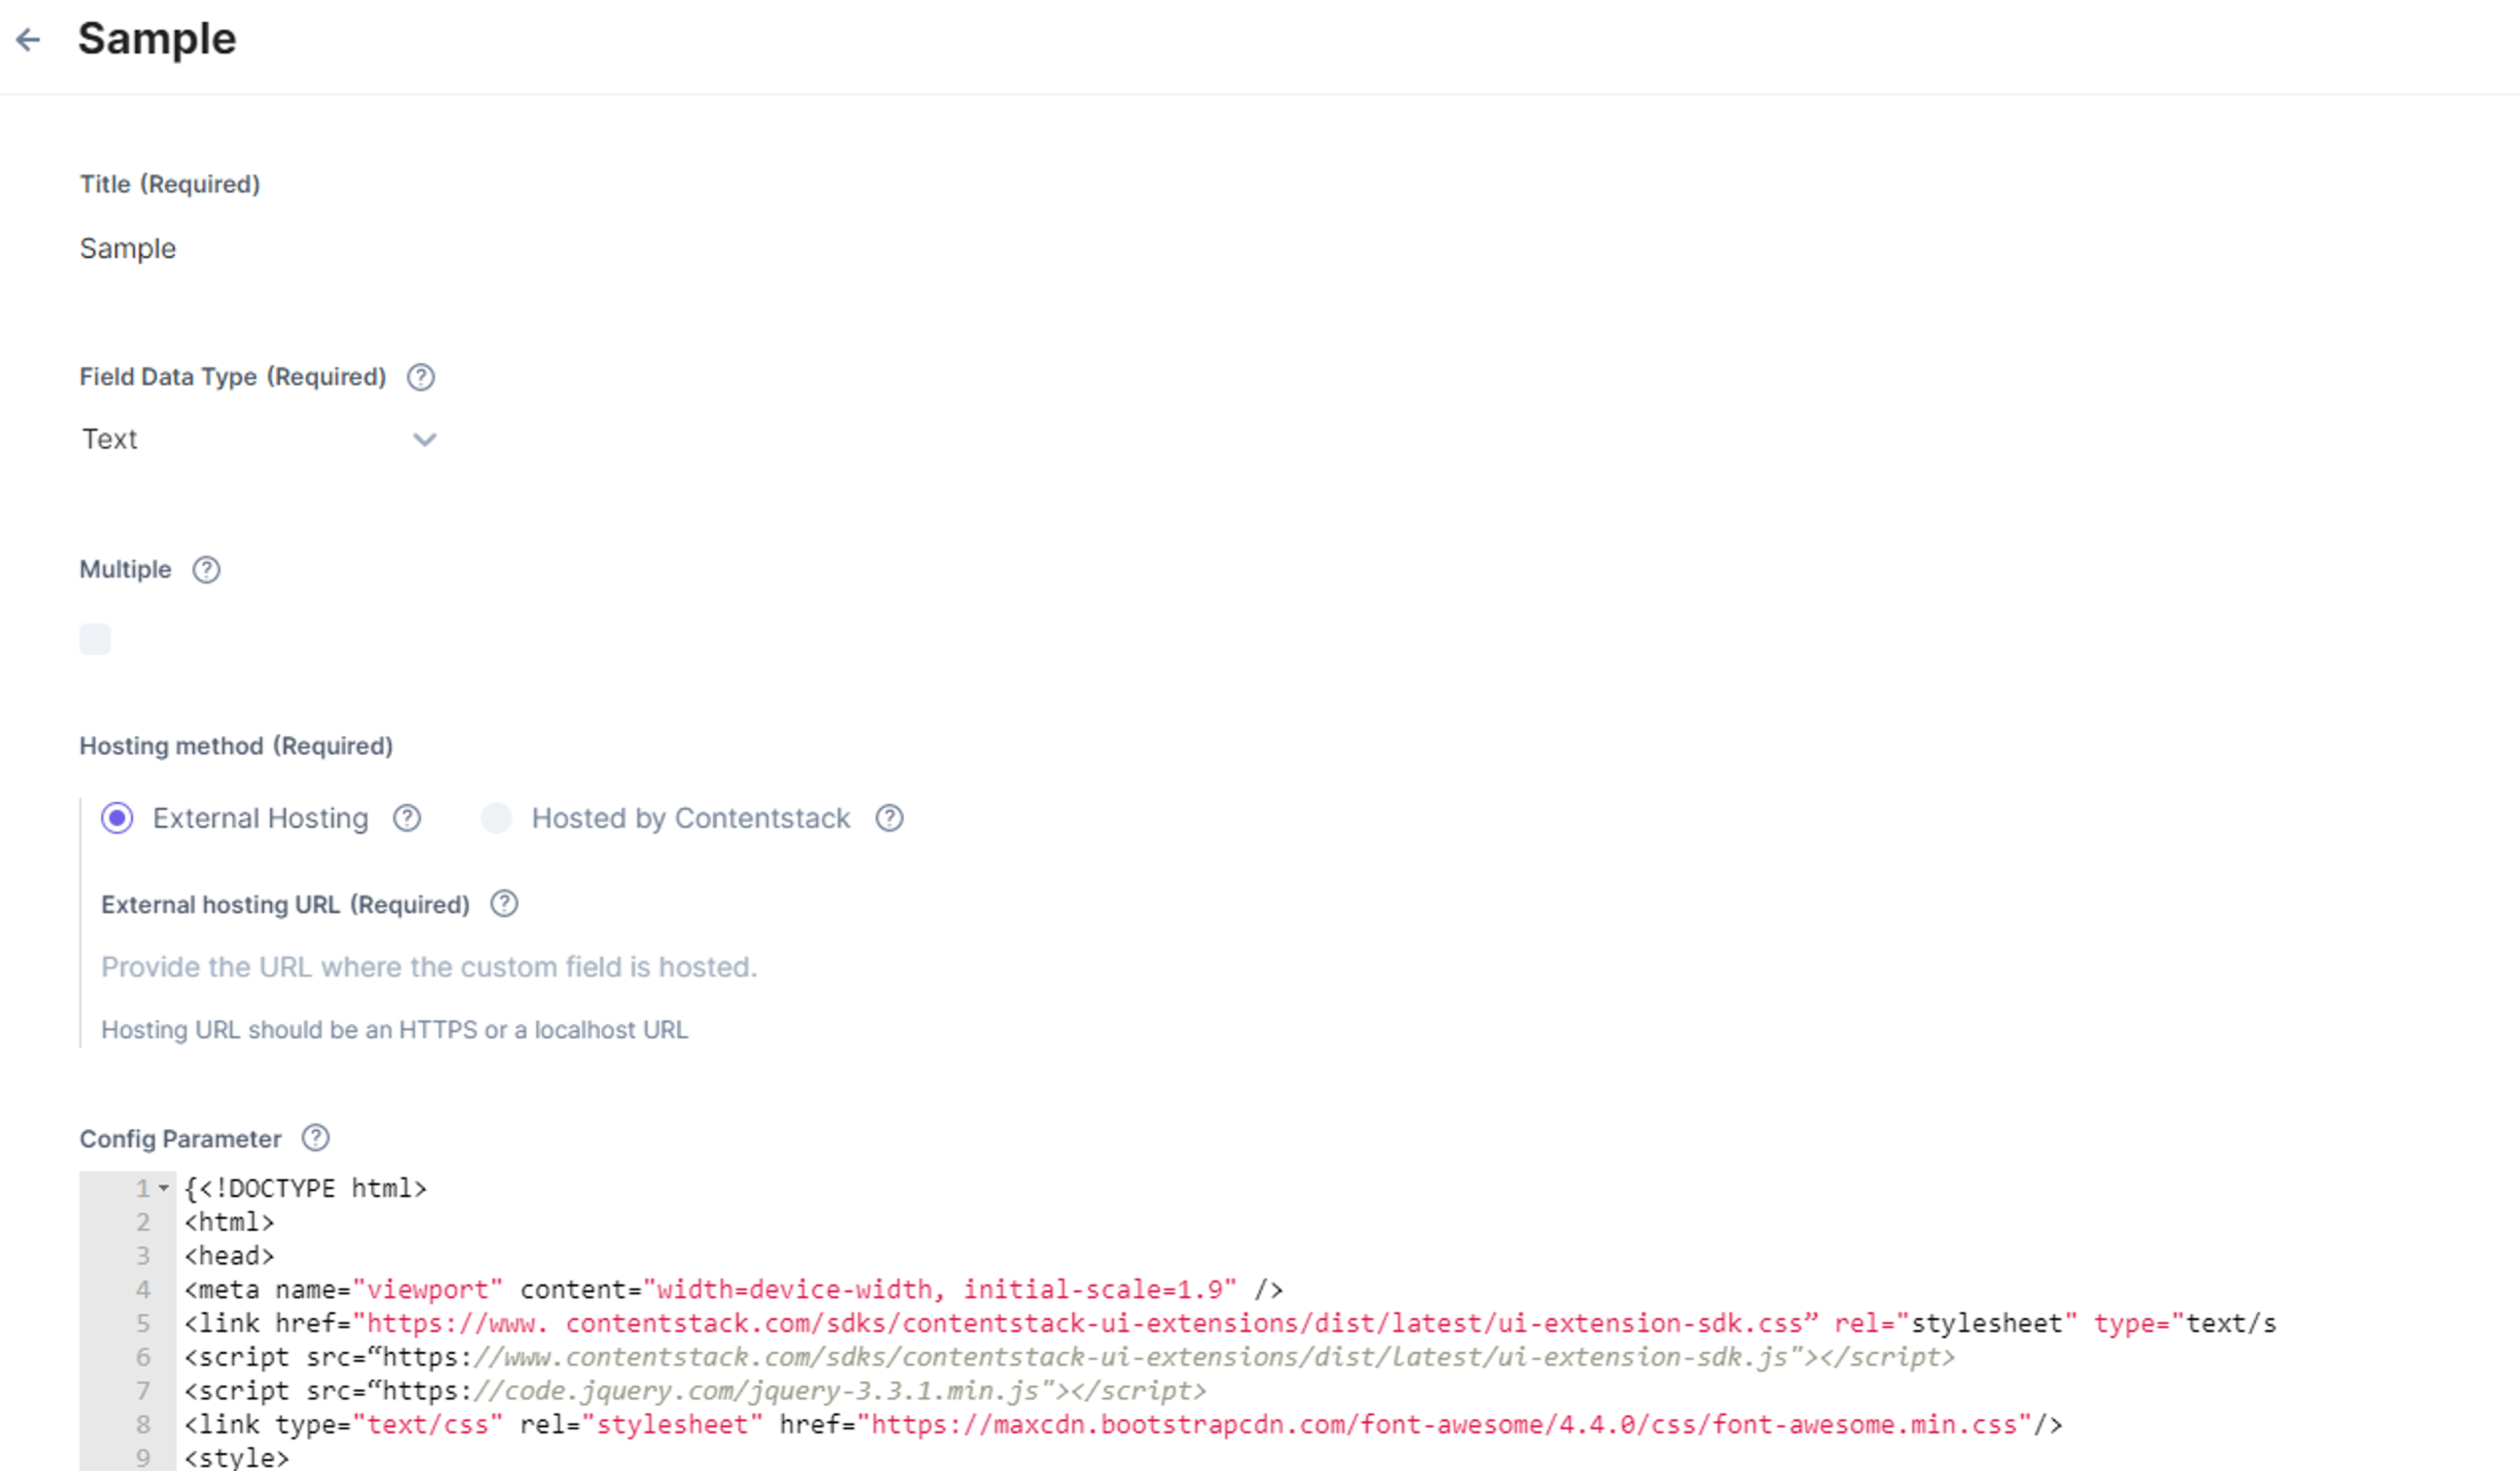
Task: Open External Hosting help icon
Action: [x=407, y=818]
